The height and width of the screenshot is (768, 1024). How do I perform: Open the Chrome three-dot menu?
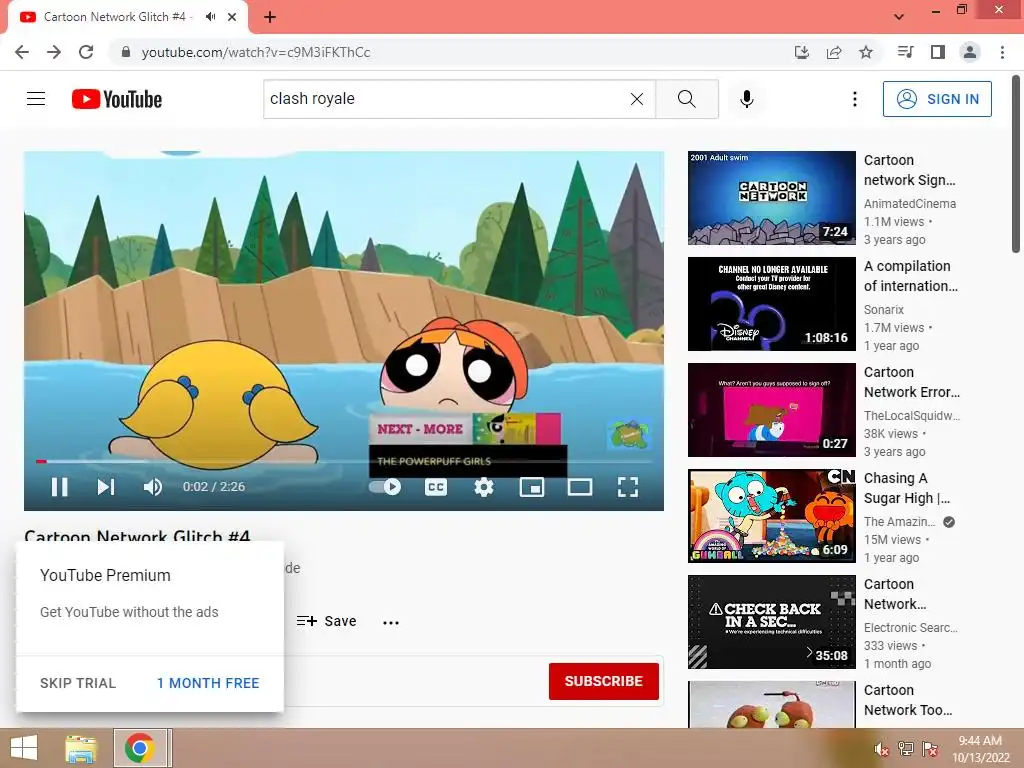1002,52
